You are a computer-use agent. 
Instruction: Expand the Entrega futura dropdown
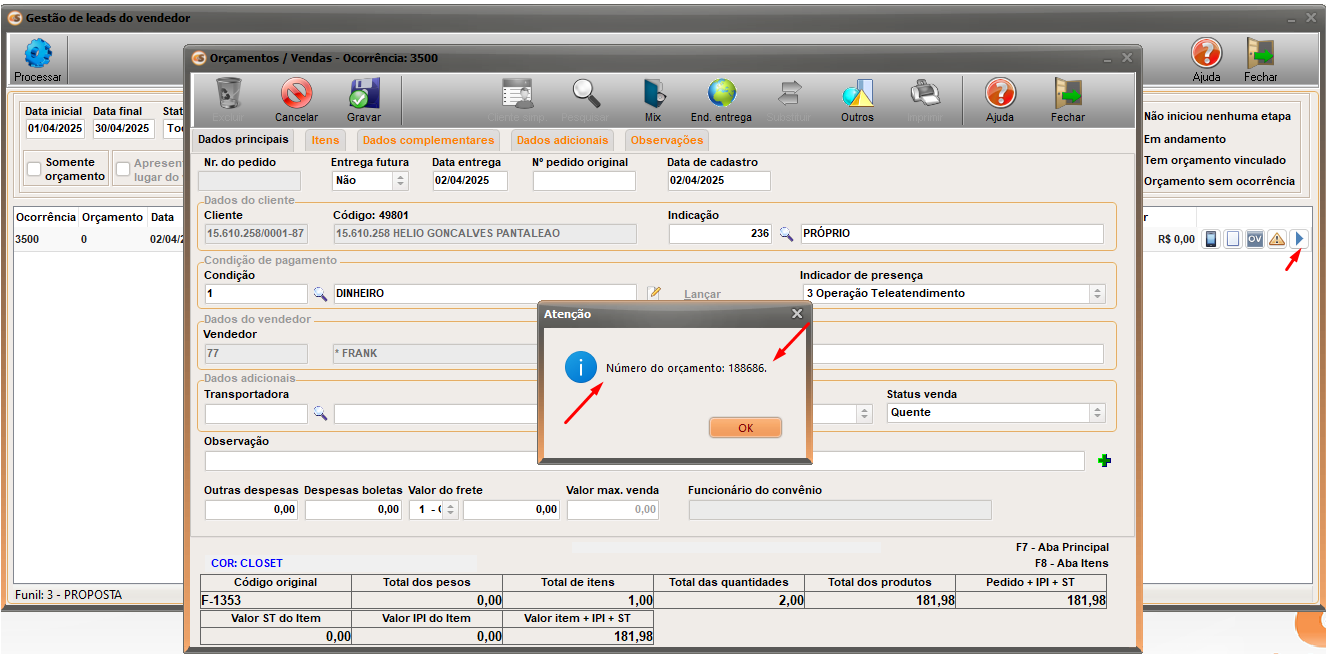click(x=400, y=181)
